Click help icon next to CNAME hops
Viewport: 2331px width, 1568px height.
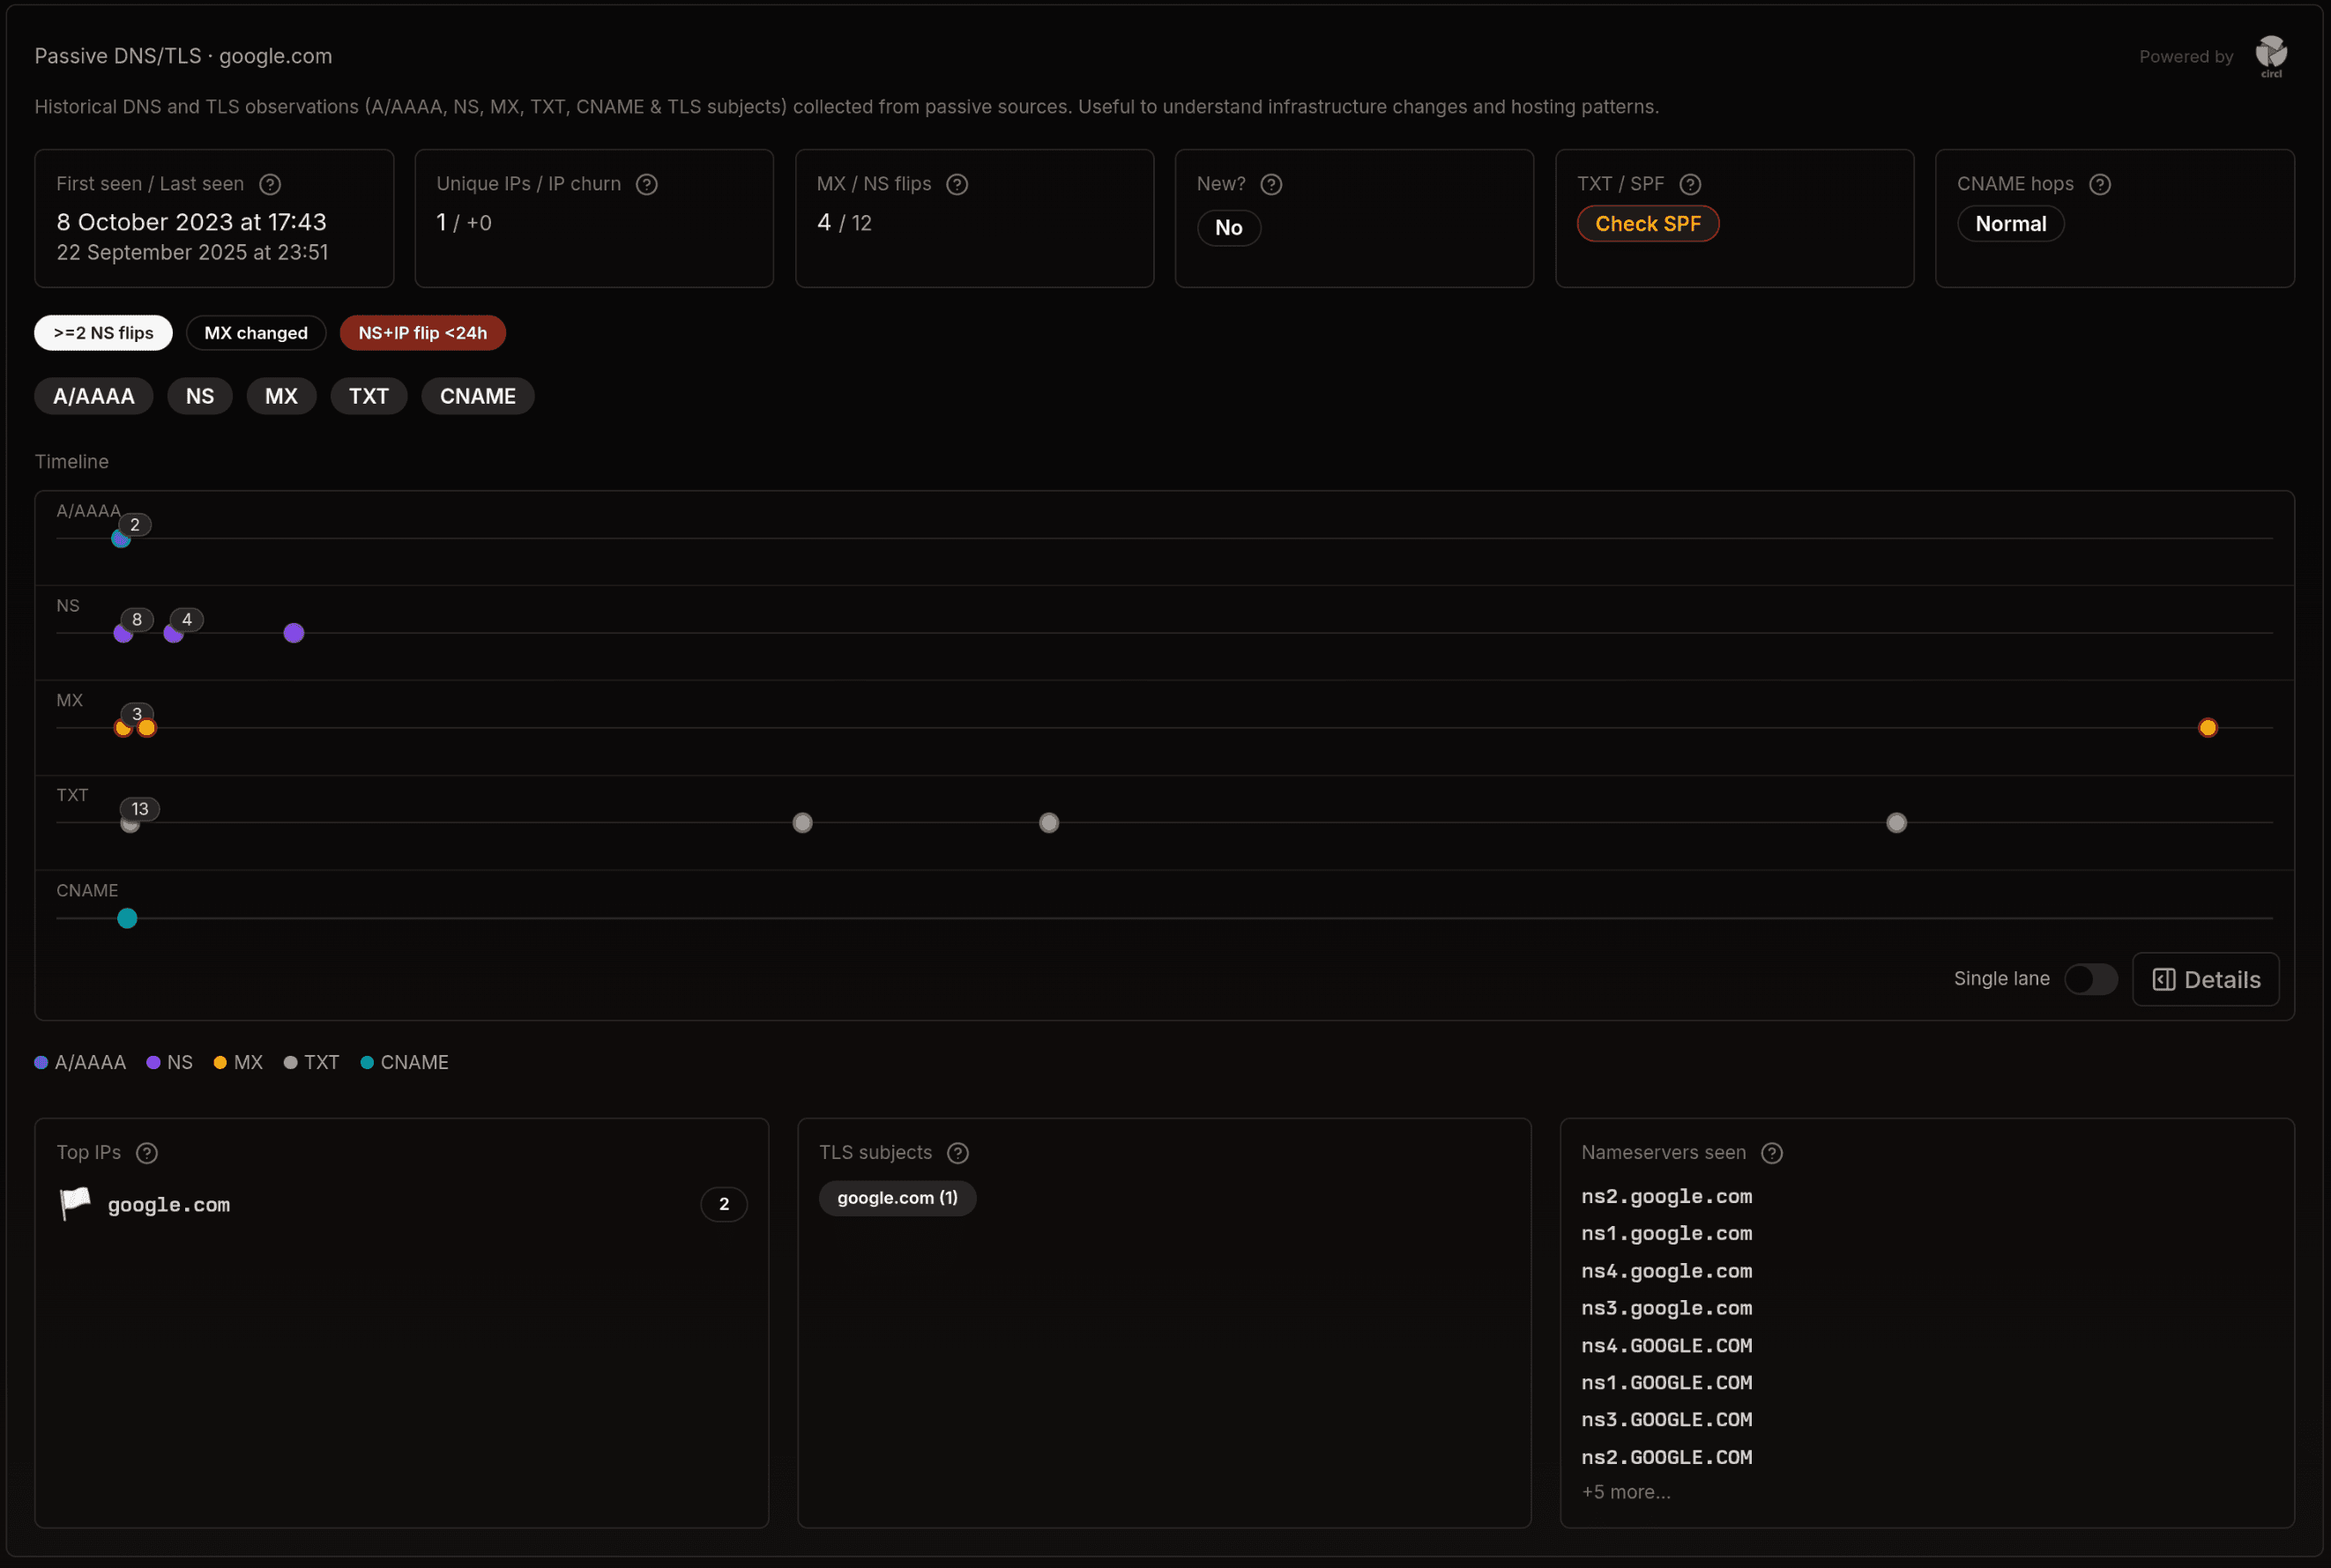[2100, 184]
